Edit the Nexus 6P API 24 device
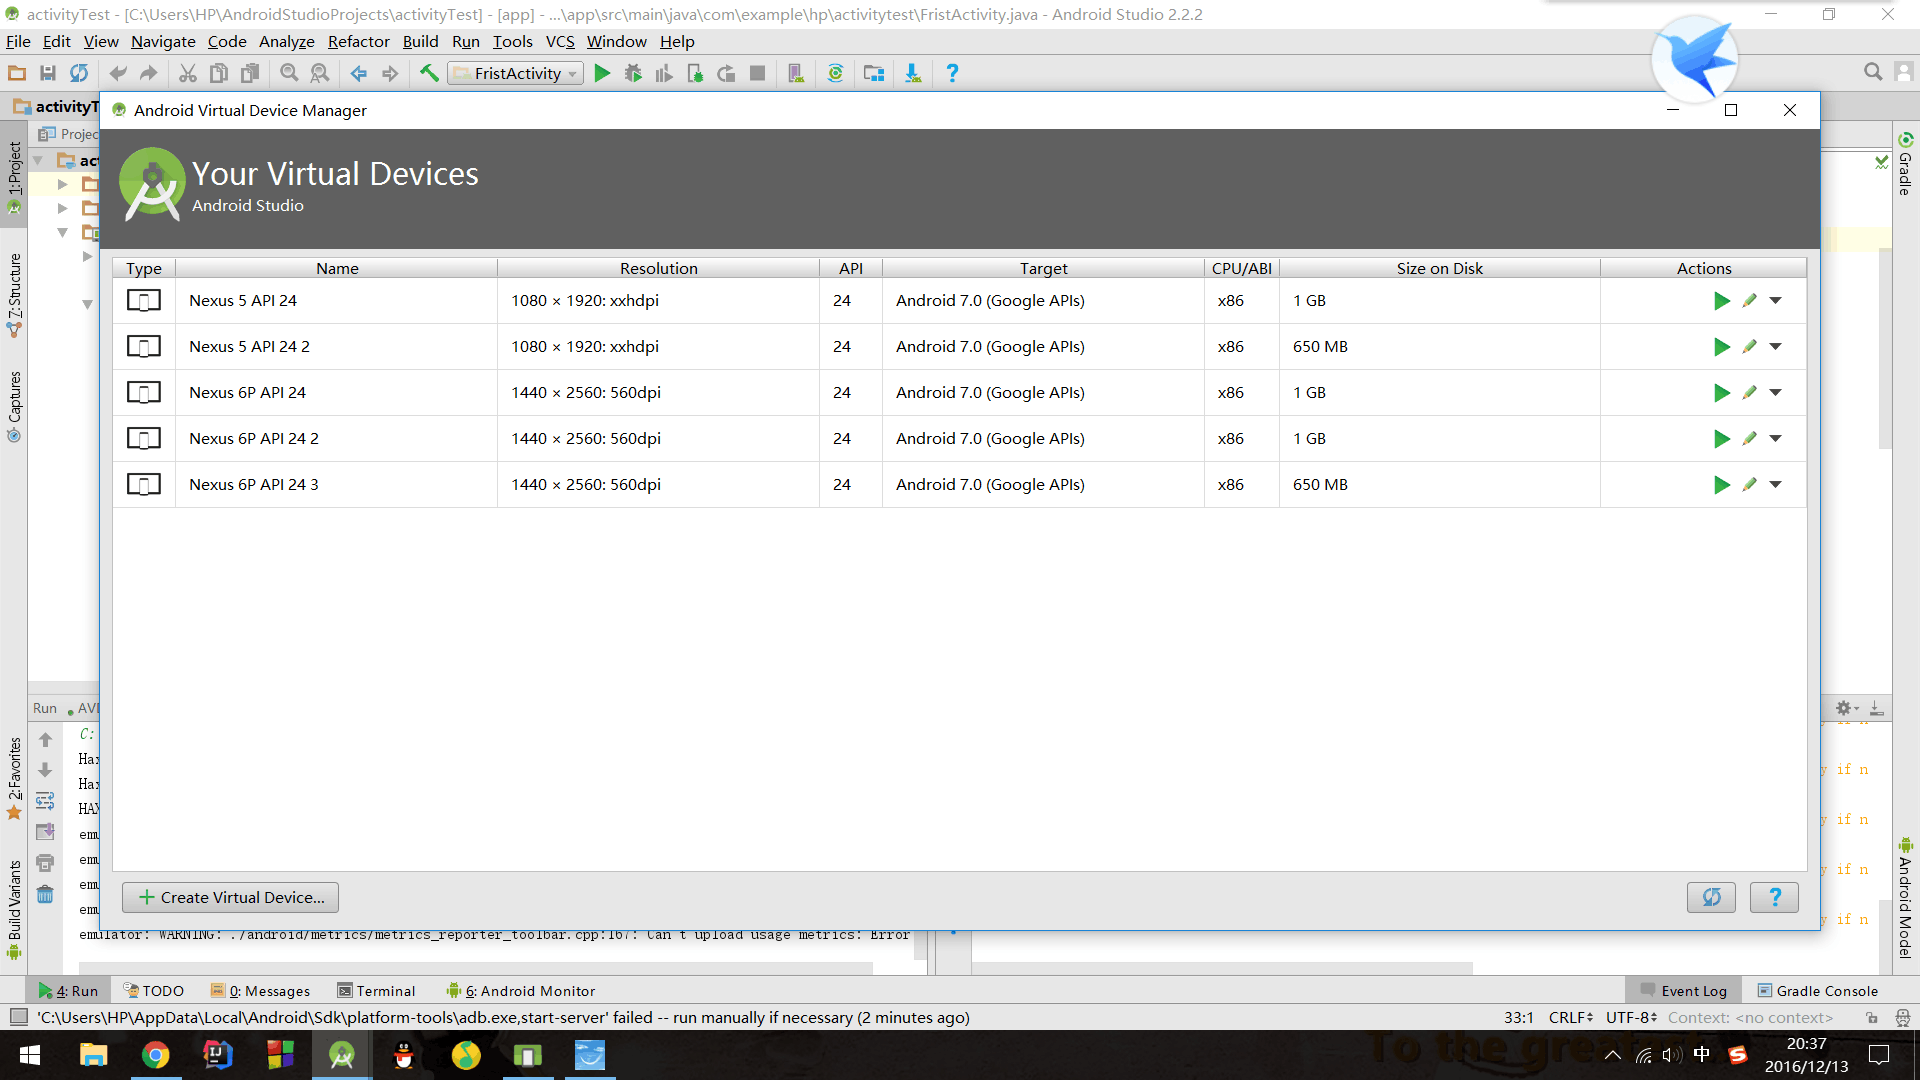Viewport: 1920px width, 1080px height. tap(1749, 393)
